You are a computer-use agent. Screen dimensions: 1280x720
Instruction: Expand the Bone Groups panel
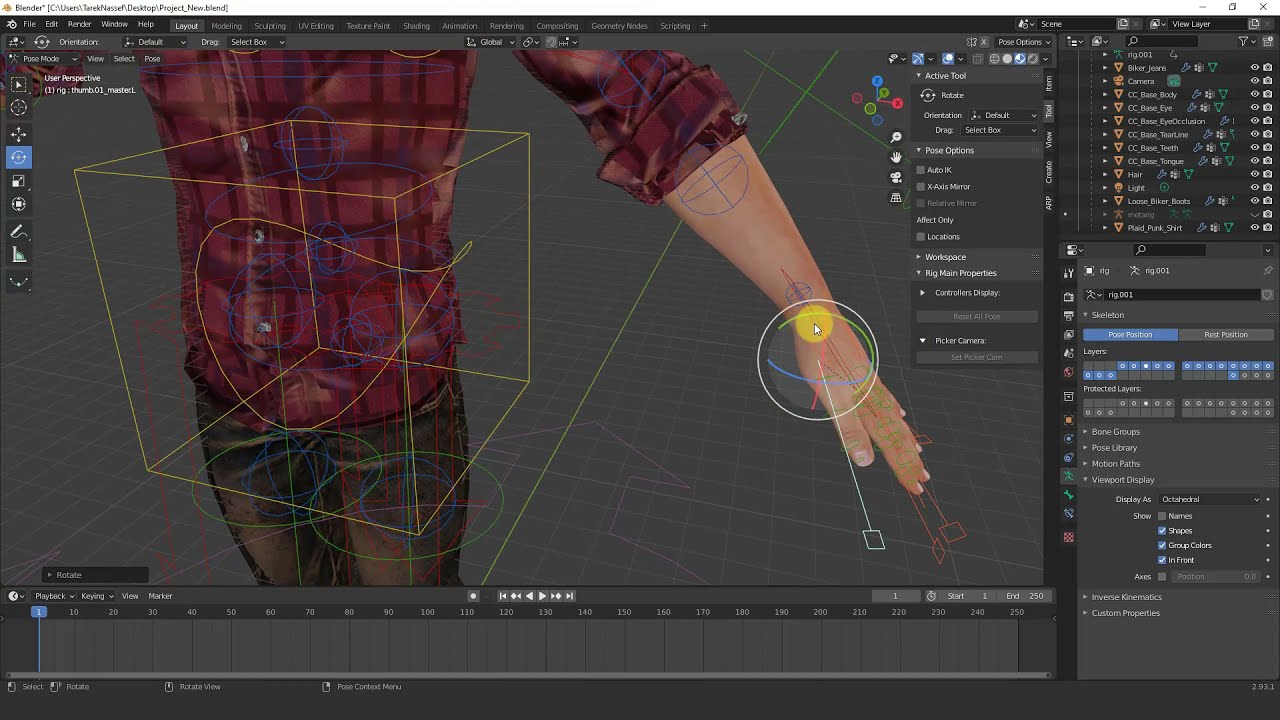click(x=1115, y=432)
